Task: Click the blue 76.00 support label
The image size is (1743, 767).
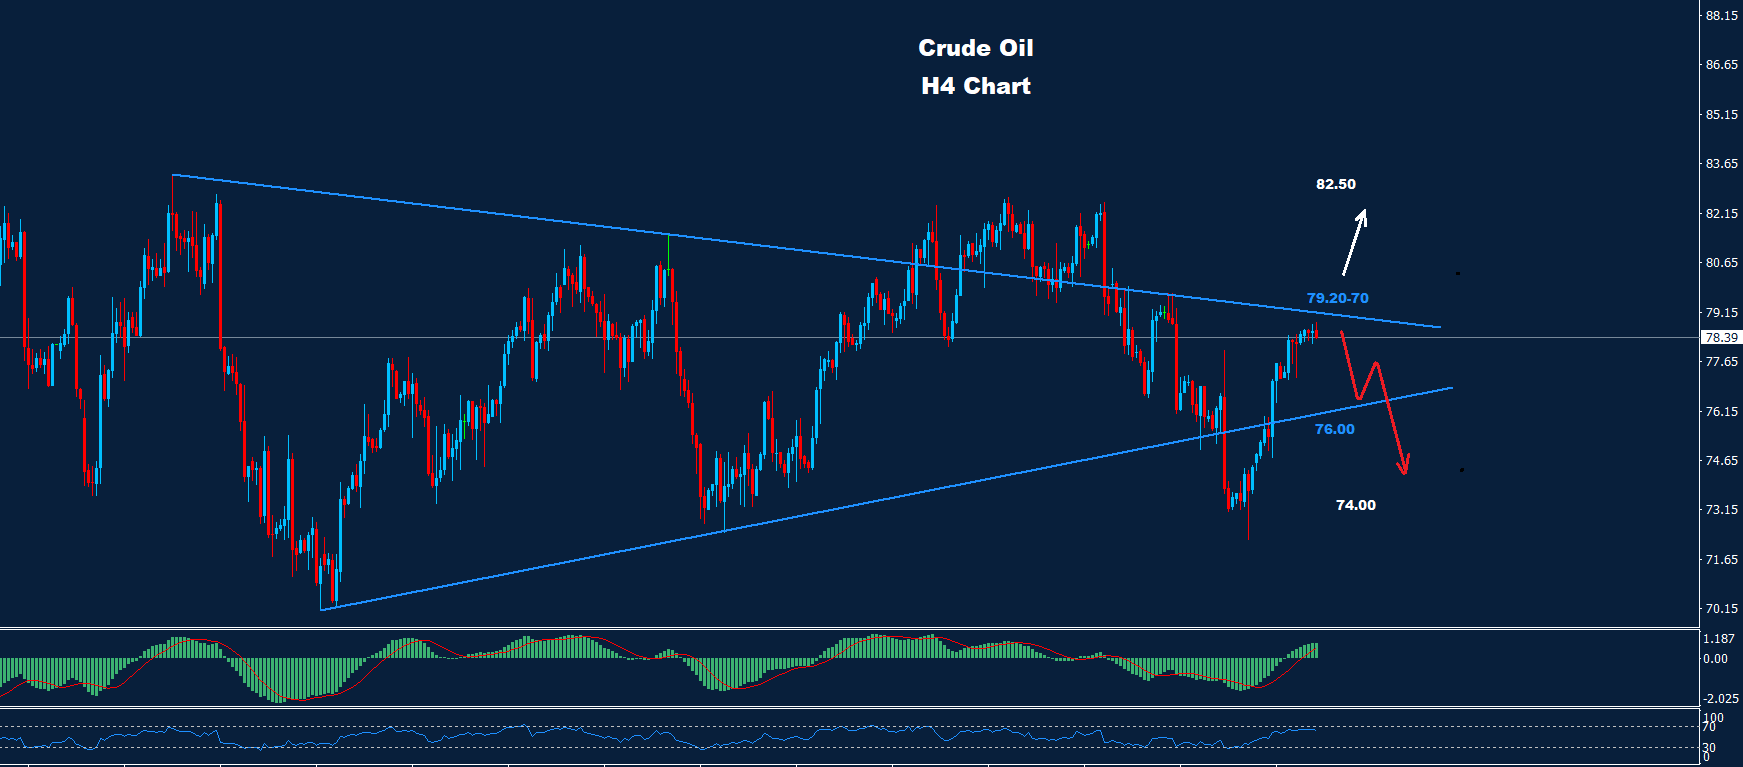Action: click(x=1334, y=429)
